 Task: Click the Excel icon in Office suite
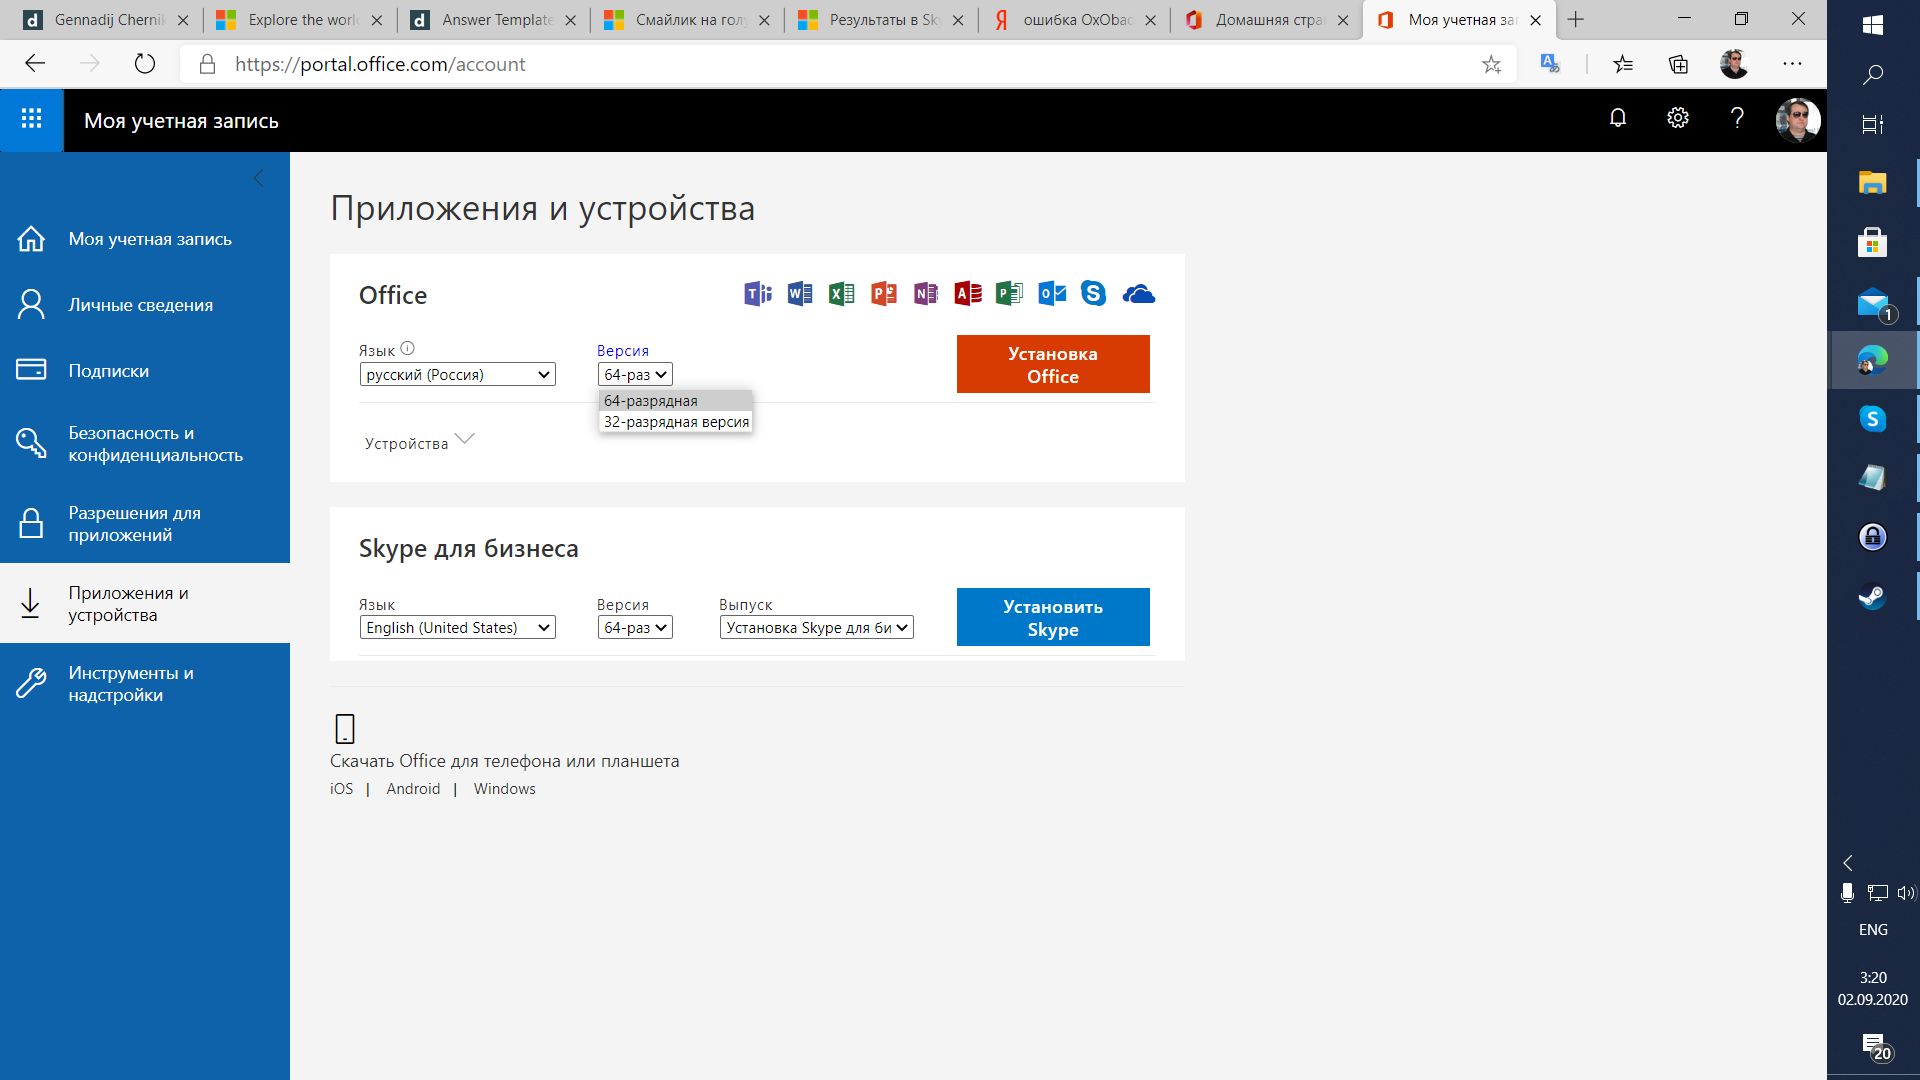tap(841, 293)
